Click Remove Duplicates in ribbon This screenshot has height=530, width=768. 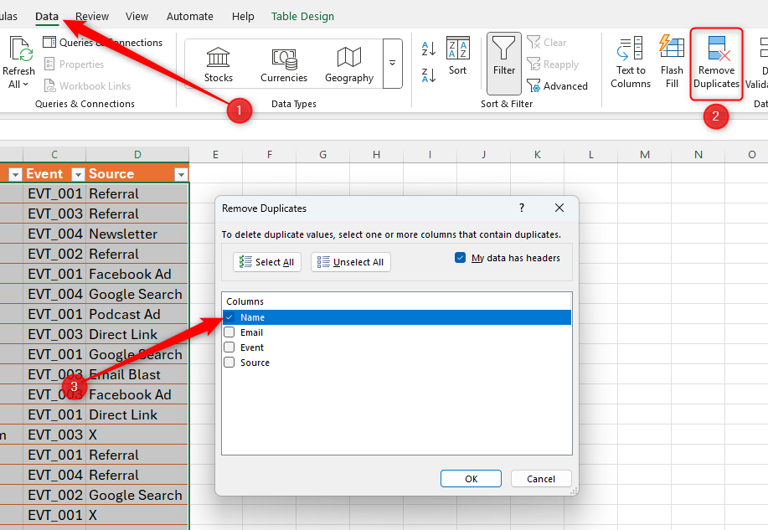tap(716, 64)
